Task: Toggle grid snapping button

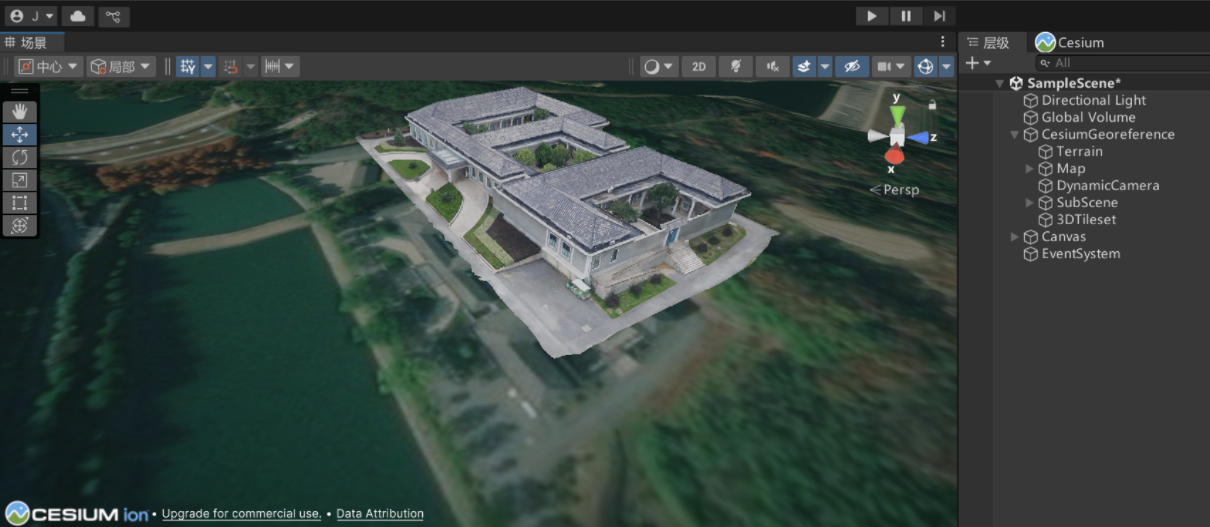Action: 187,67
